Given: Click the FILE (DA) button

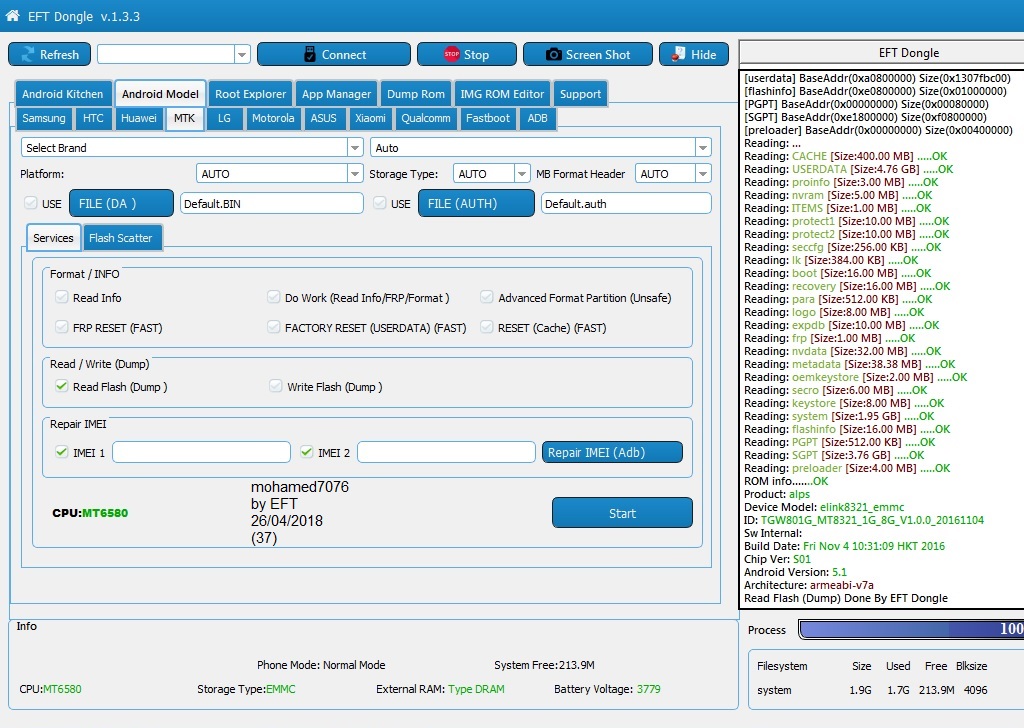Looking at the screenshot, I should pos(121,203).
